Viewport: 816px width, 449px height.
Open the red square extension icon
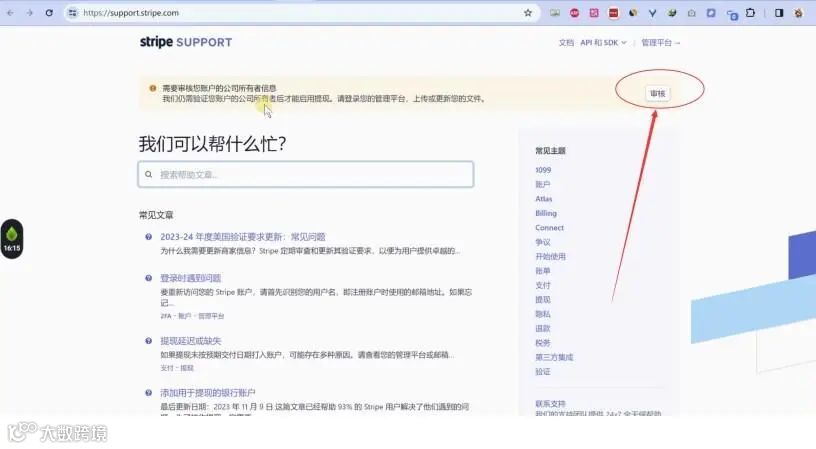[614, 13]
